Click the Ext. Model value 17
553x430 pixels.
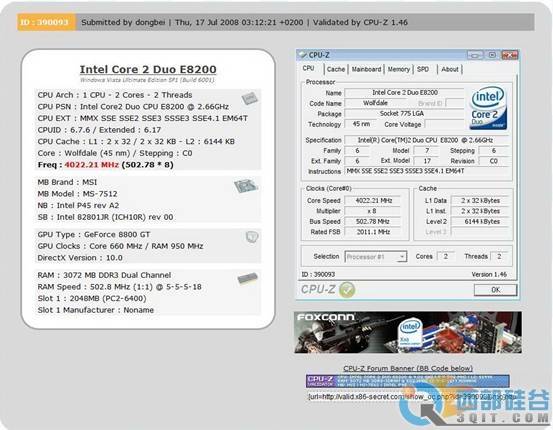[x=427, y=161]
